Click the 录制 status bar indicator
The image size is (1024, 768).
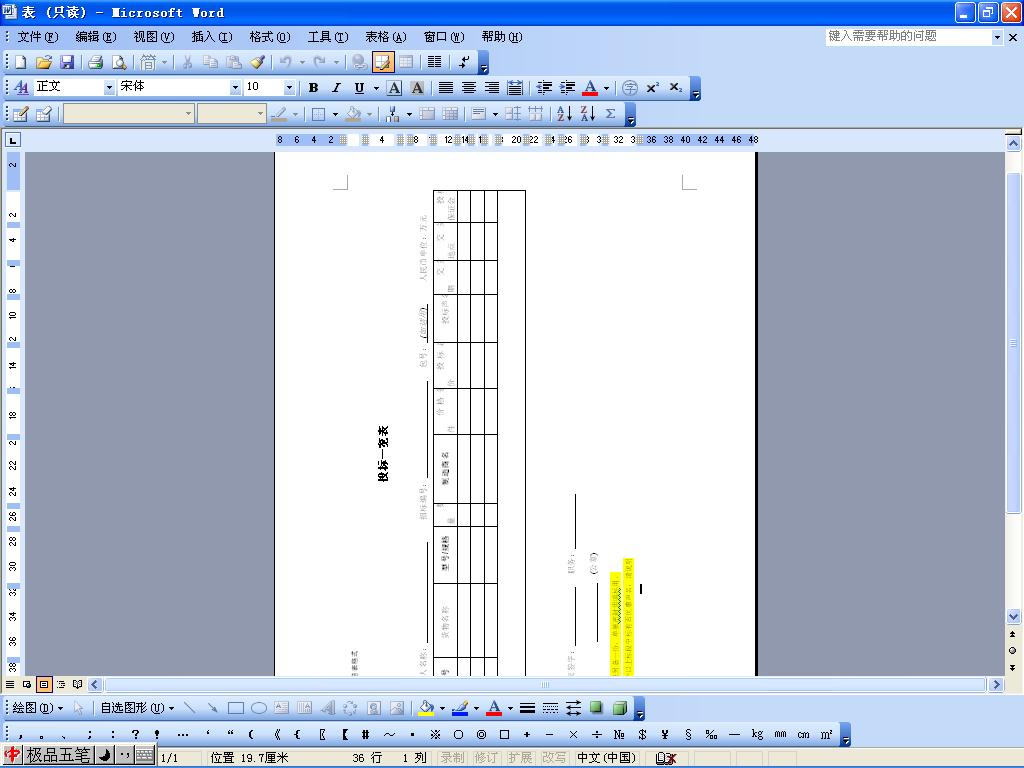452,758
